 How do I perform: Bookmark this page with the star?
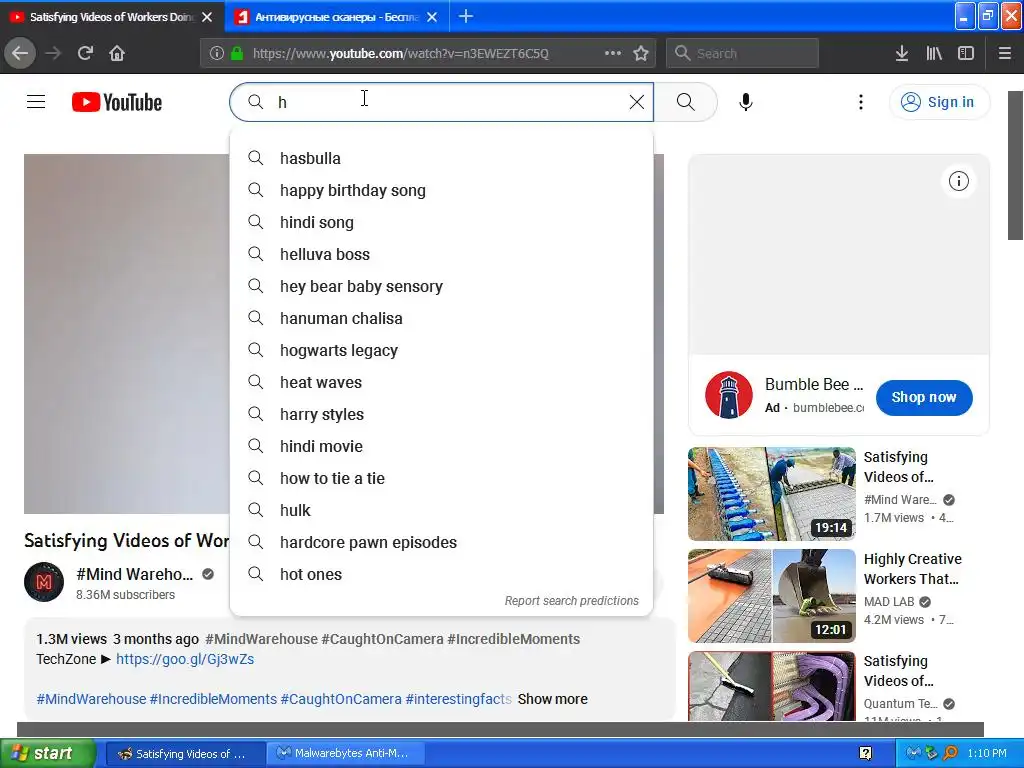[641, 53]
